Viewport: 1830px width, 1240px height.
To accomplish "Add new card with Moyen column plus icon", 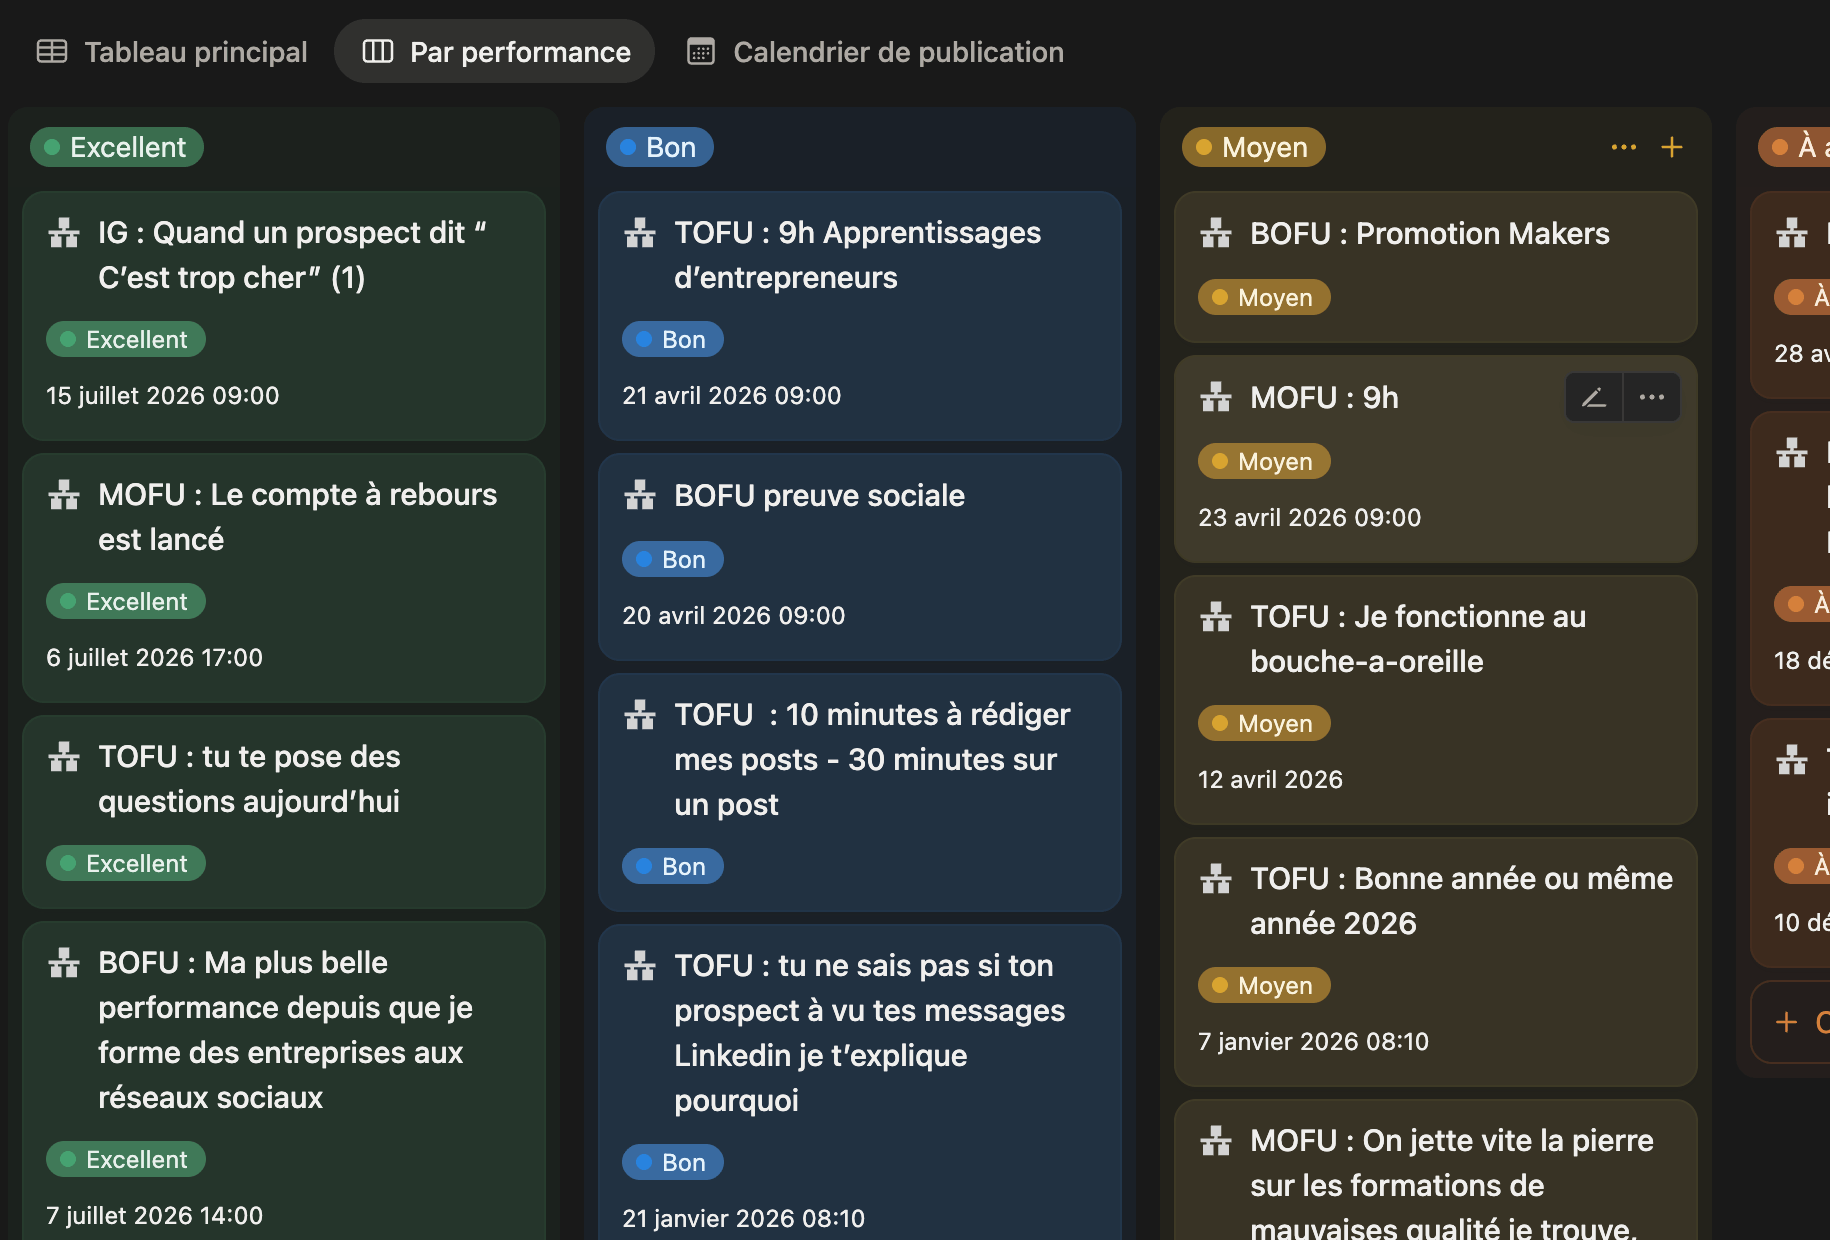I will 1672,147.
